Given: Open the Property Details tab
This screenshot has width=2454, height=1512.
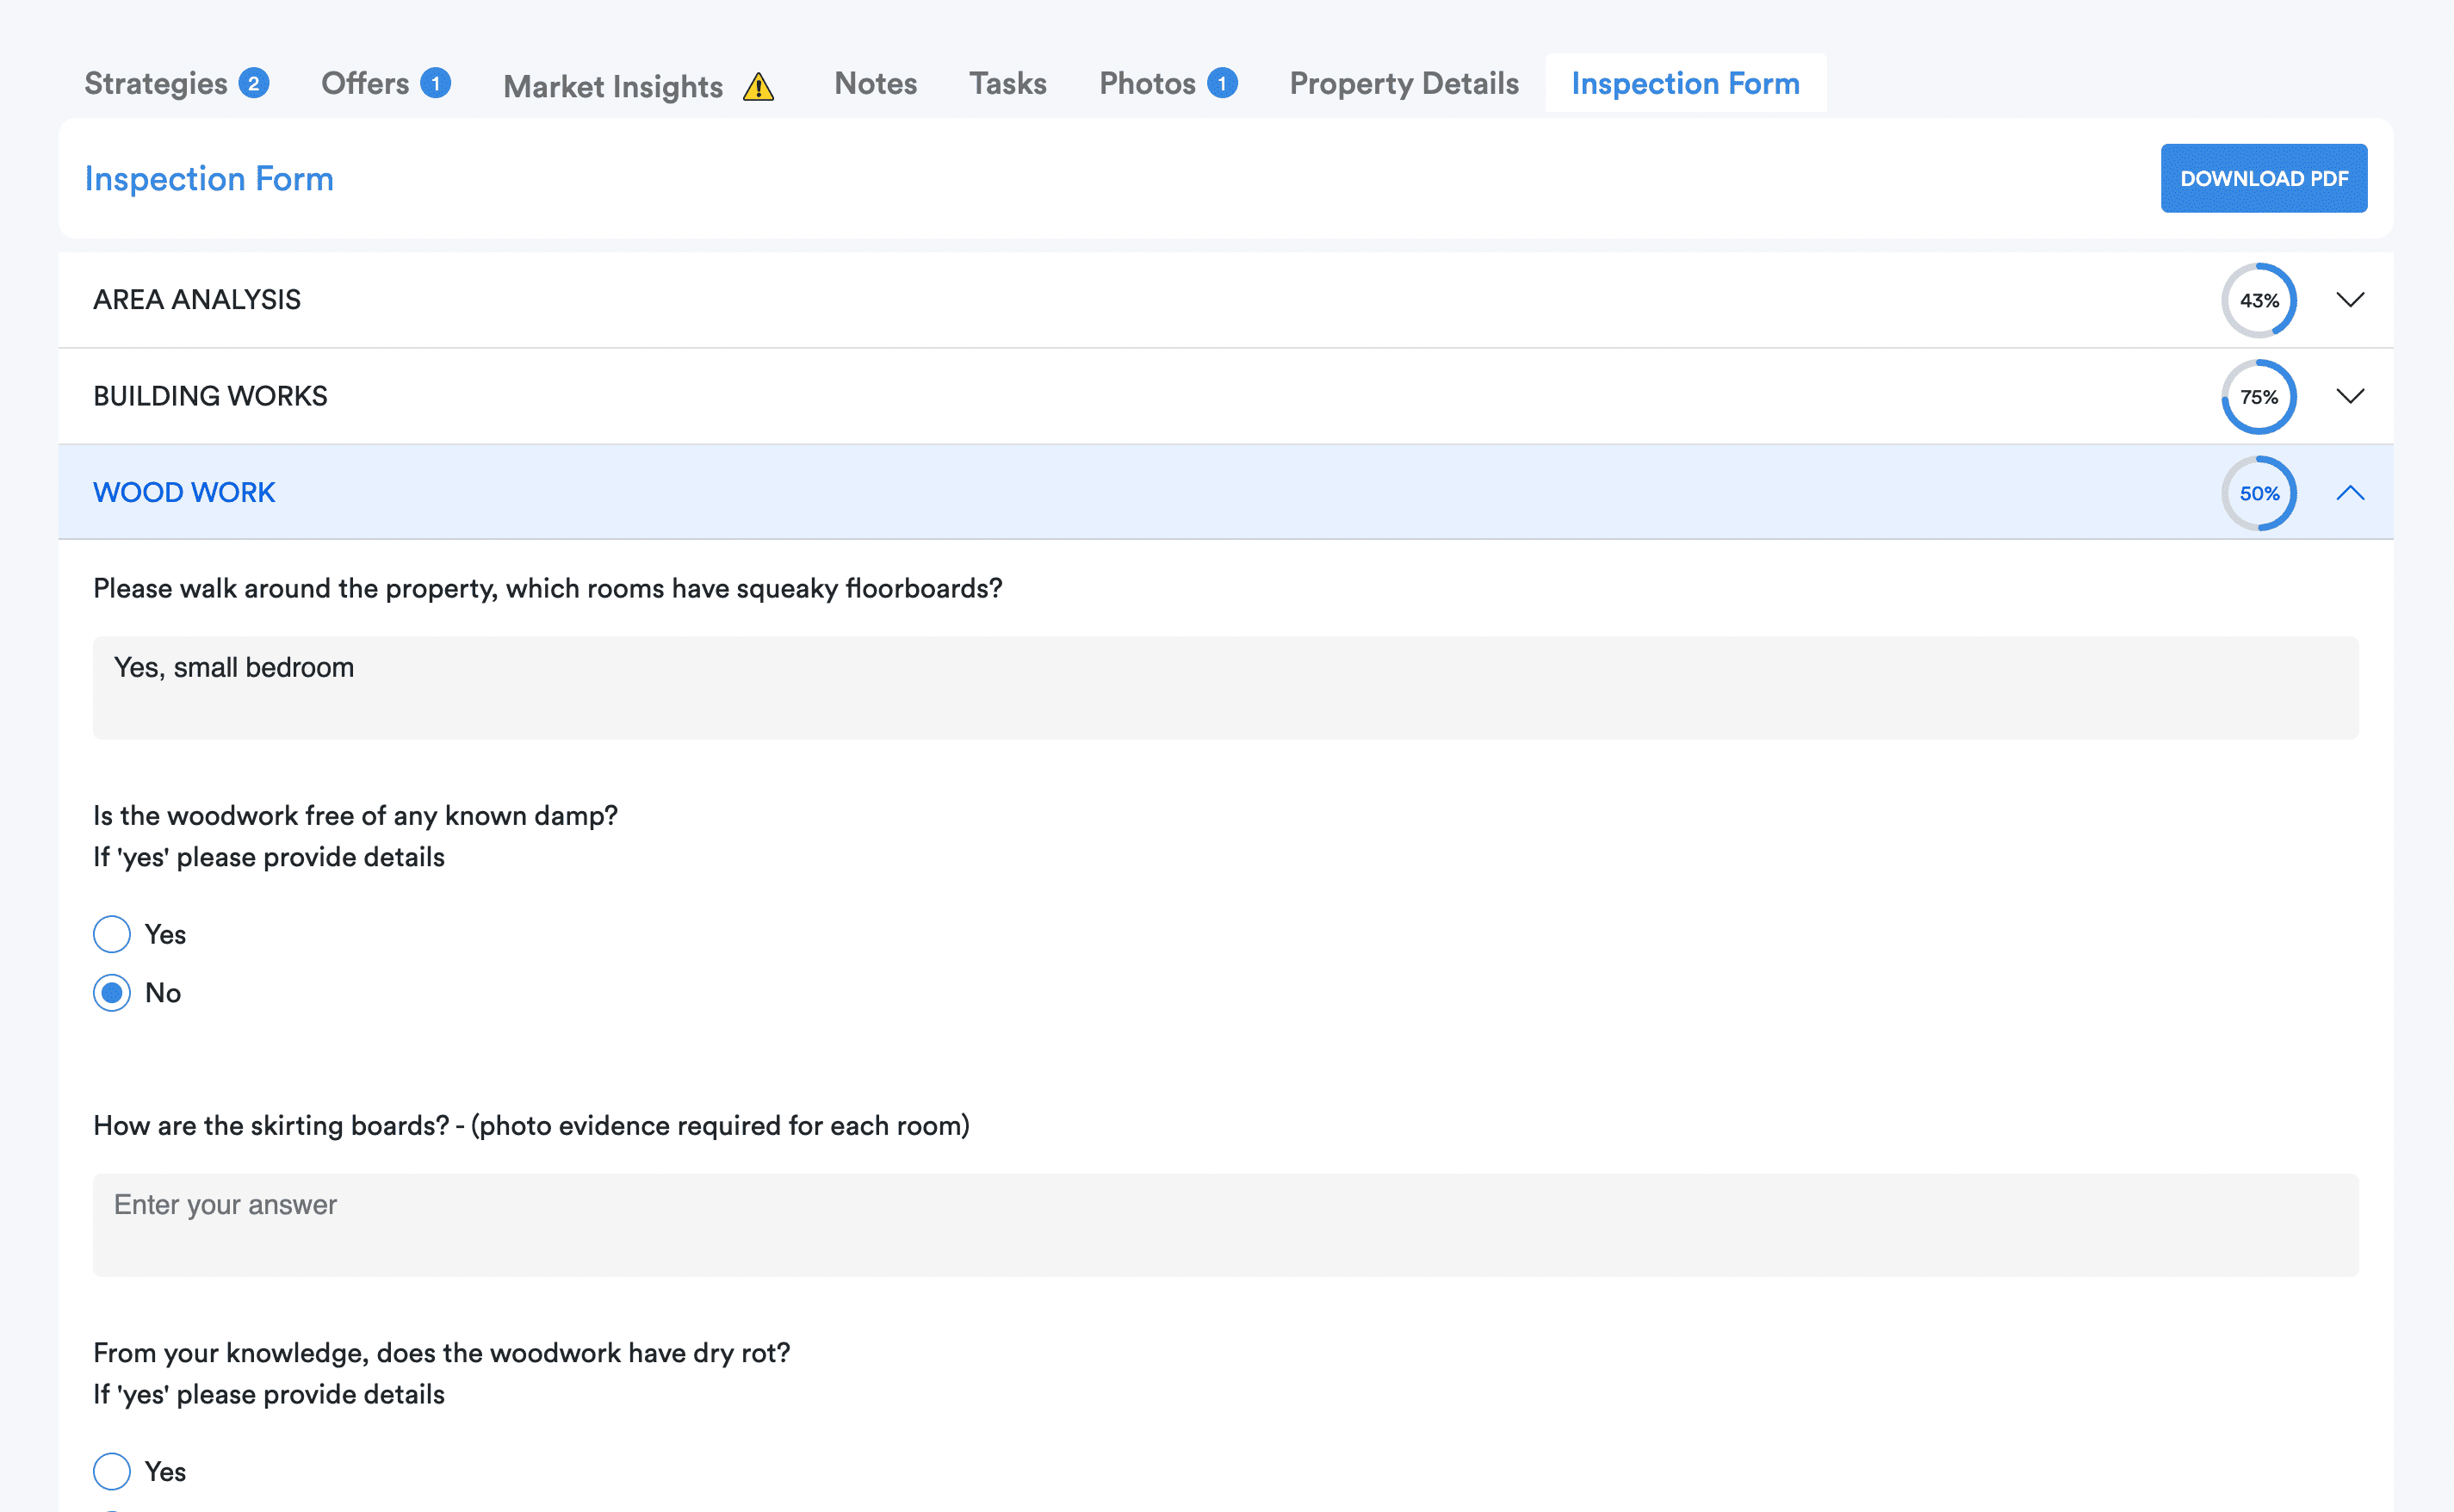Looking at the screenshot, I should (1403, 83).
